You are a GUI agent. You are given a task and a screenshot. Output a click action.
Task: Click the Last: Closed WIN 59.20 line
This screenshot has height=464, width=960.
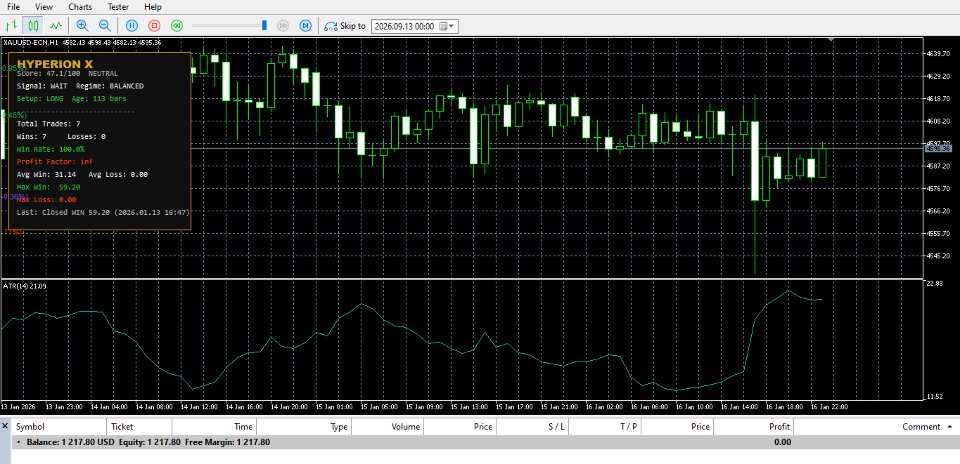pos(103,212)
